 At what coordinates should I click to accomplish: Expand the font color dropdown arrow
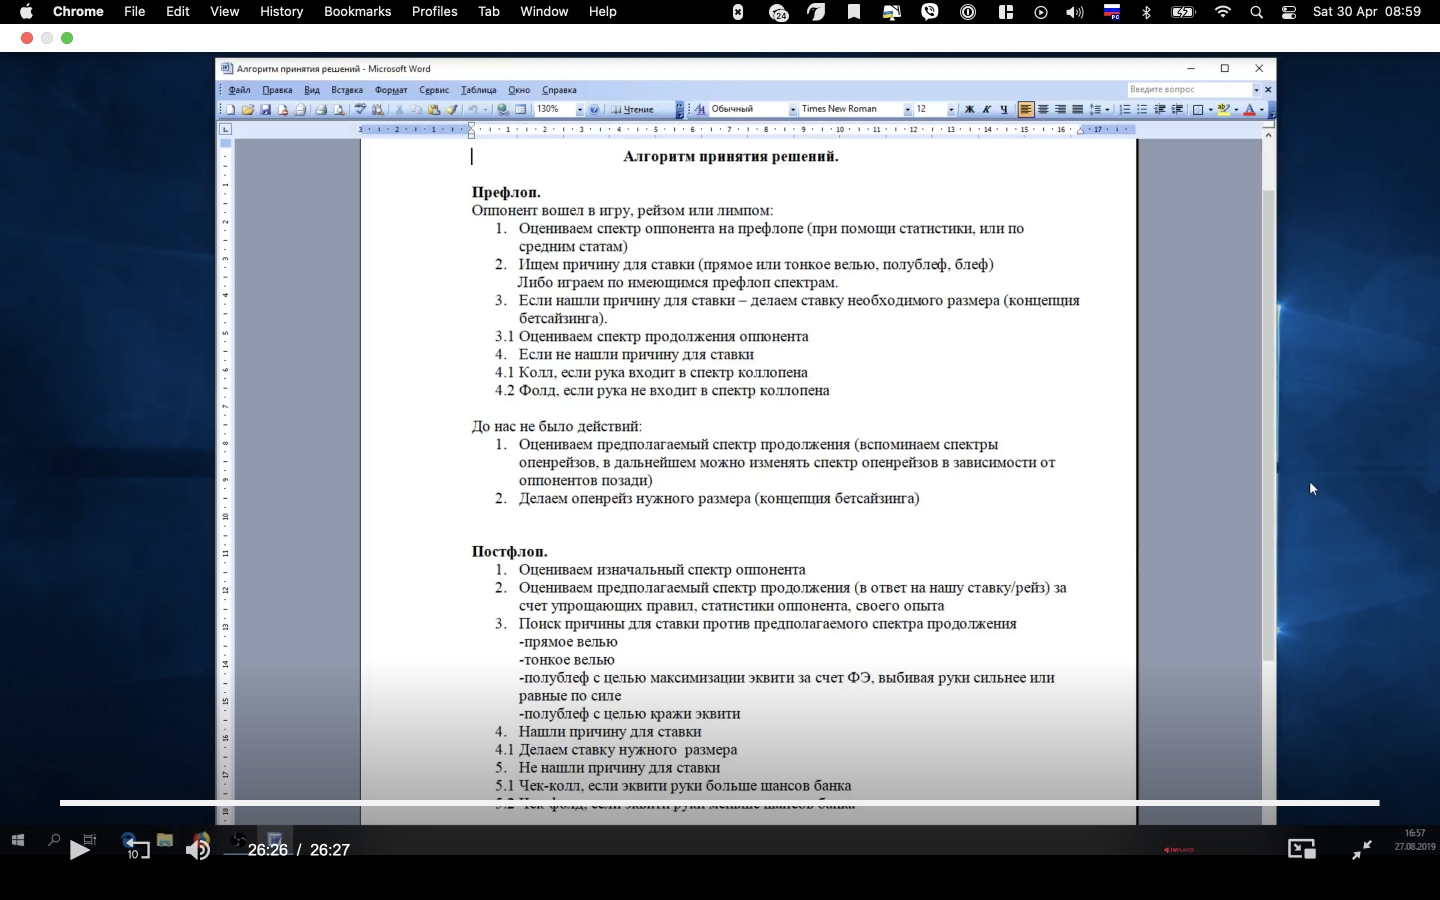point(1262,110)
